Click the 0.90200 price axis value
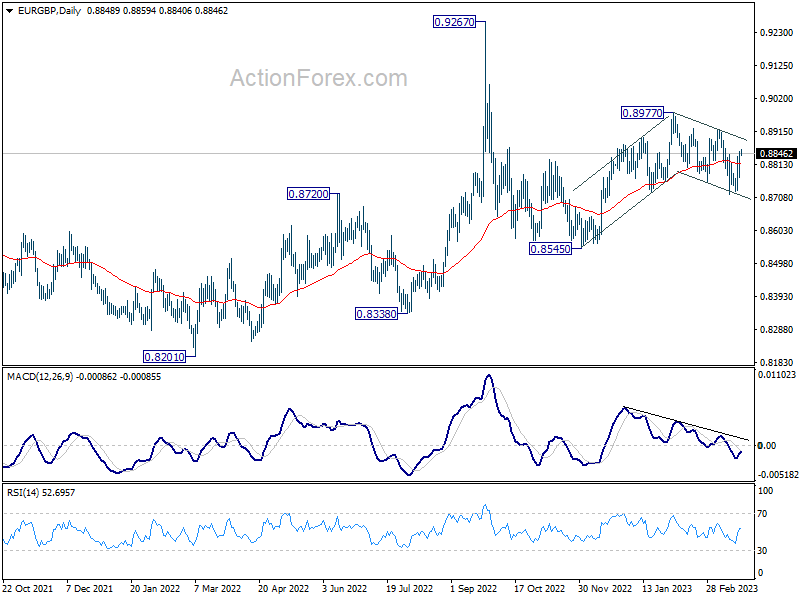Screen dimensions: 800x600 point(777,98)
